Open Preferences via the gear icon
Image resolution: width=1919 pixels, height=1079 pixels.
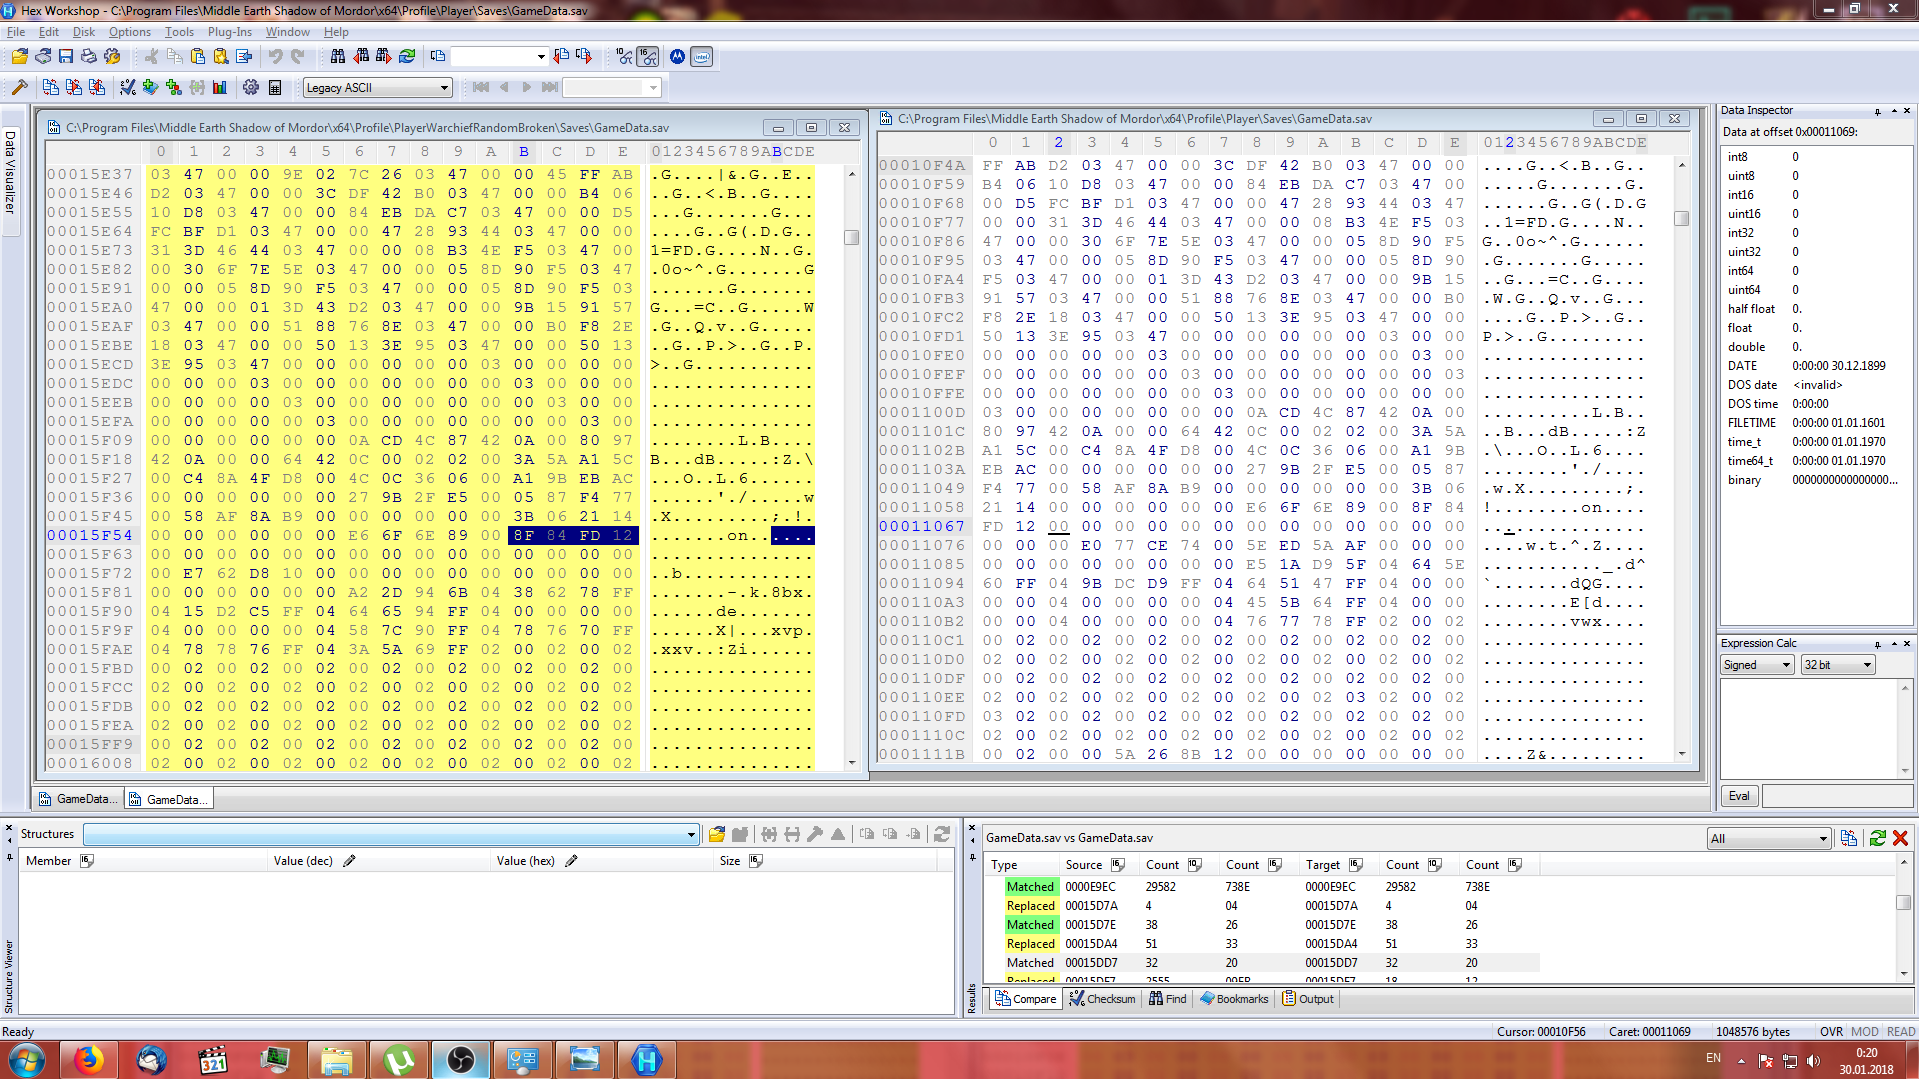point(251,88)
